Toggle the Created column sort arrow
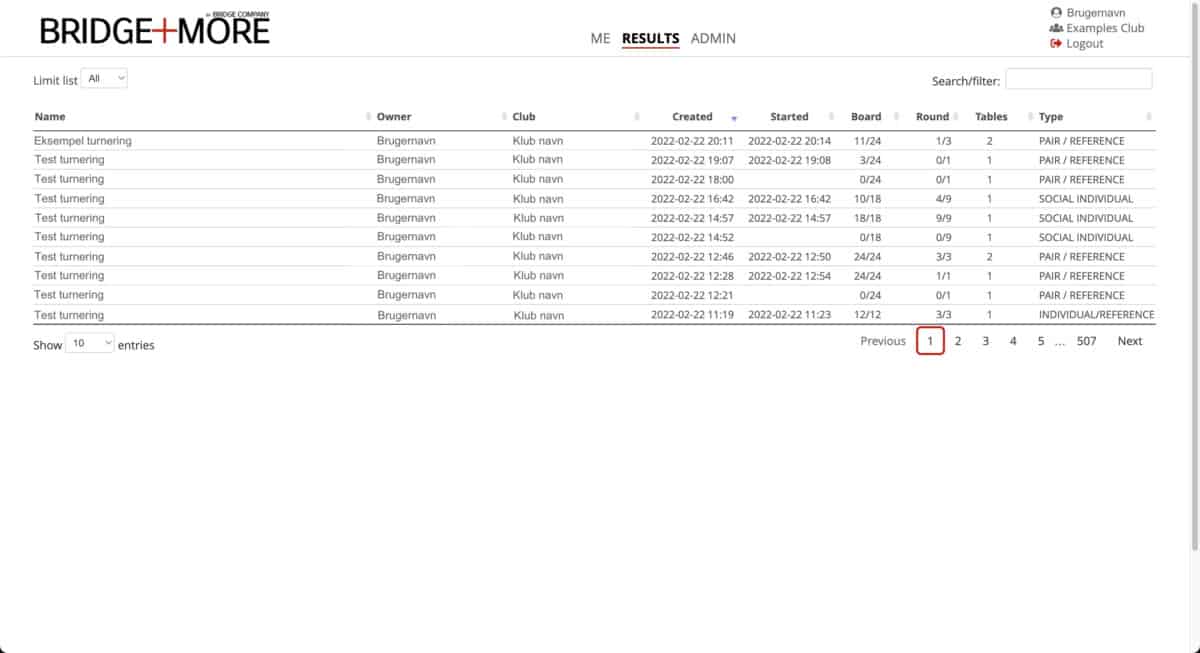Viewport: 1200px width, 653px height. pyautogui.click(x=734, y=118)
